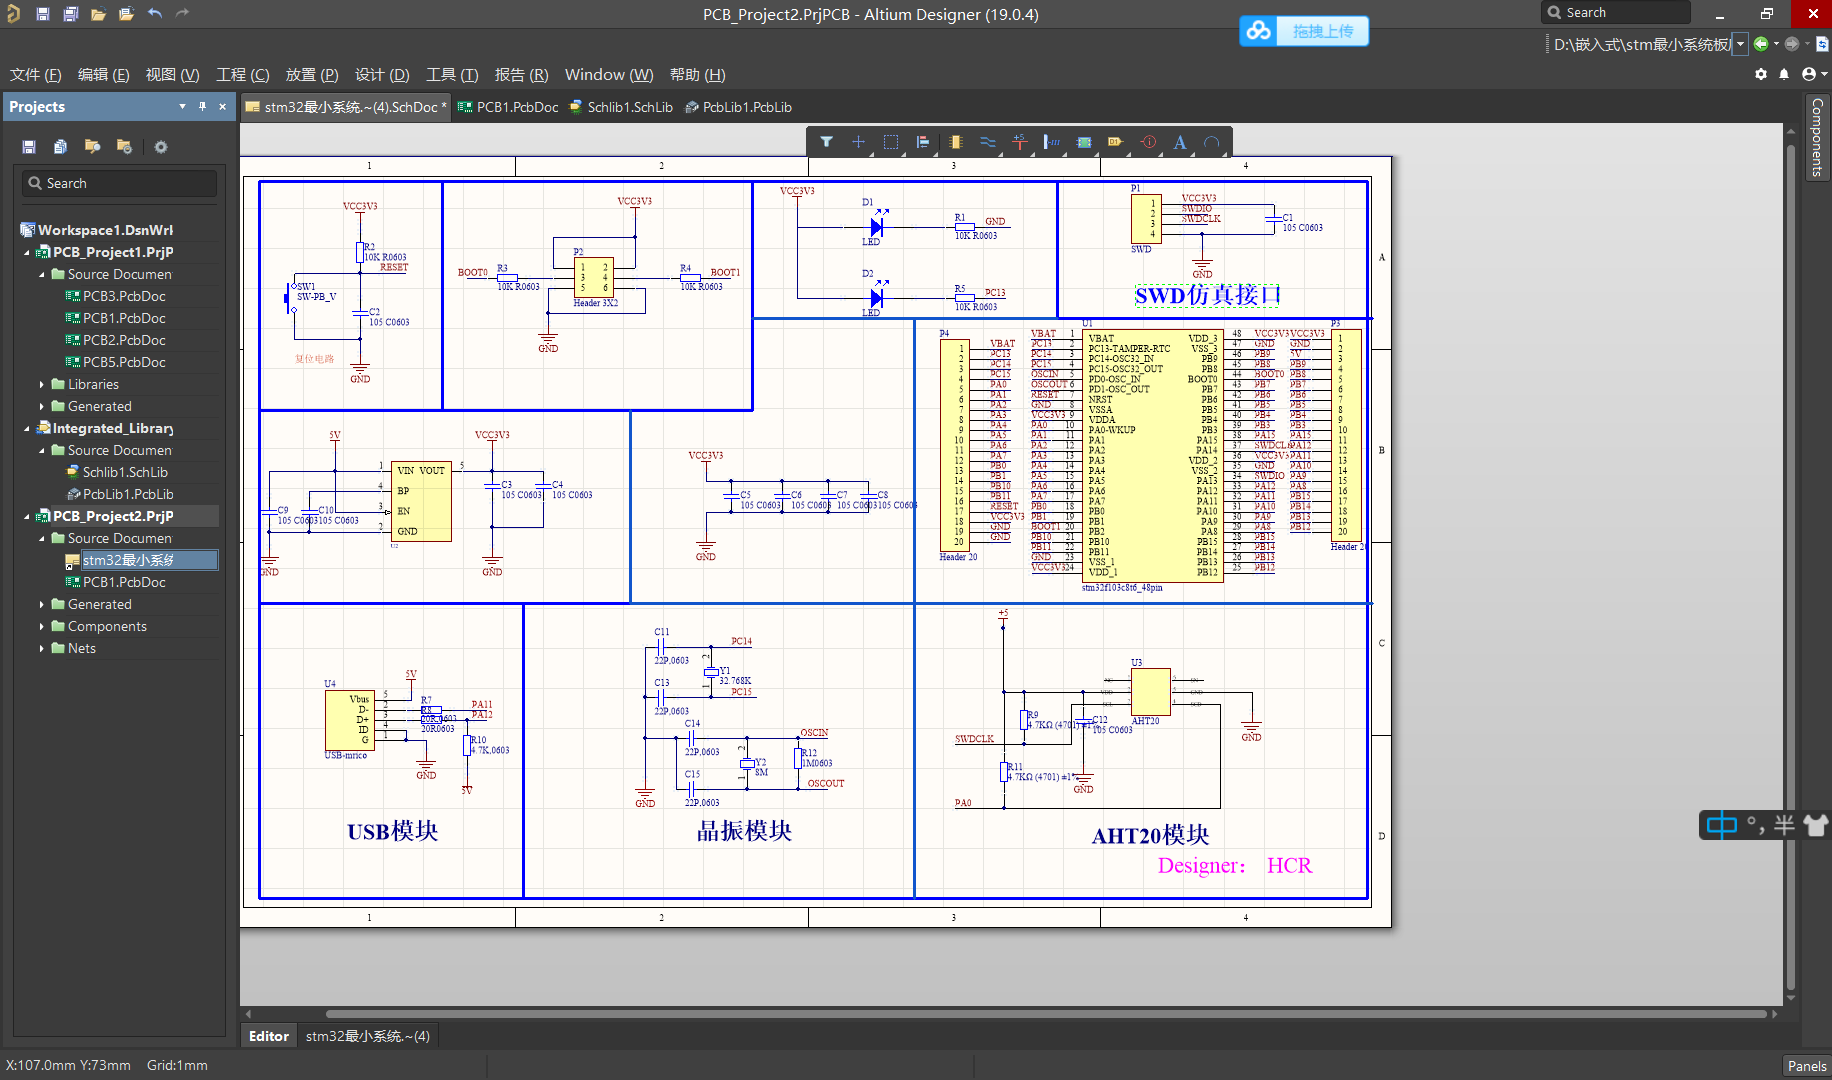Open project options via folder-gear icon
The height and width of the screenshot is (1080, 1832).
124,147
